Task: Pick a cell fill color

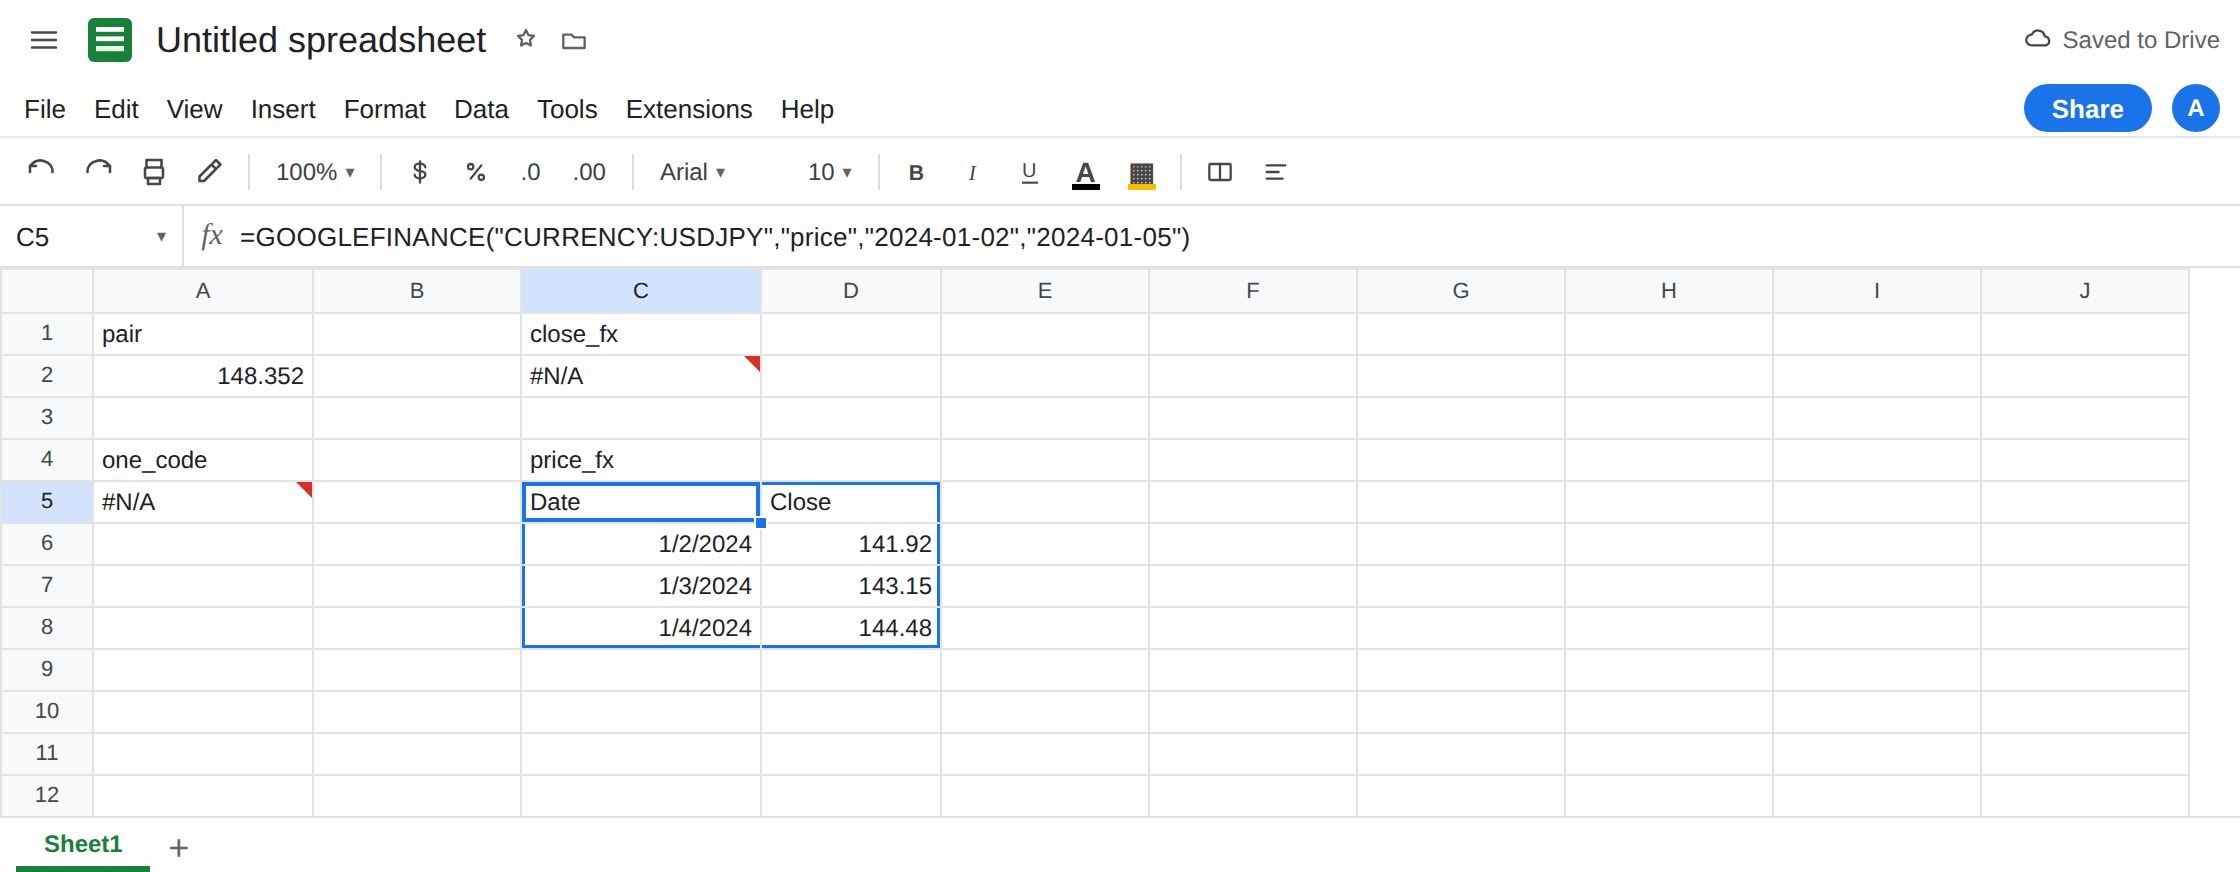Action: point(1142,173)
